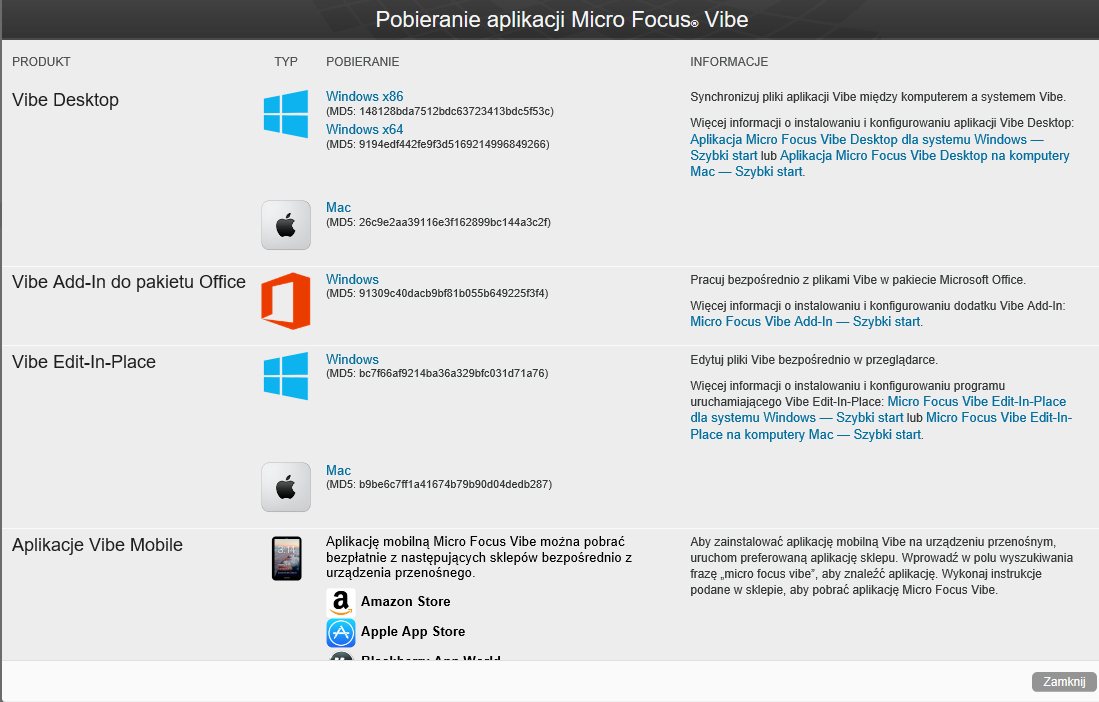Click the Apple Mac icon for Vibe Edit-In-Place
The height and width of the screenshot is (702, 1099).
(286, 487)
